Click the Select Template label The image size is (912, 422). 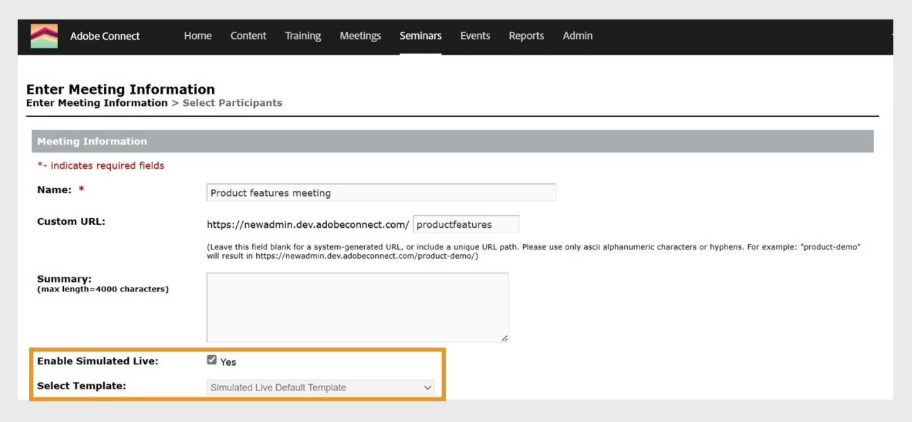pos(81,385)
